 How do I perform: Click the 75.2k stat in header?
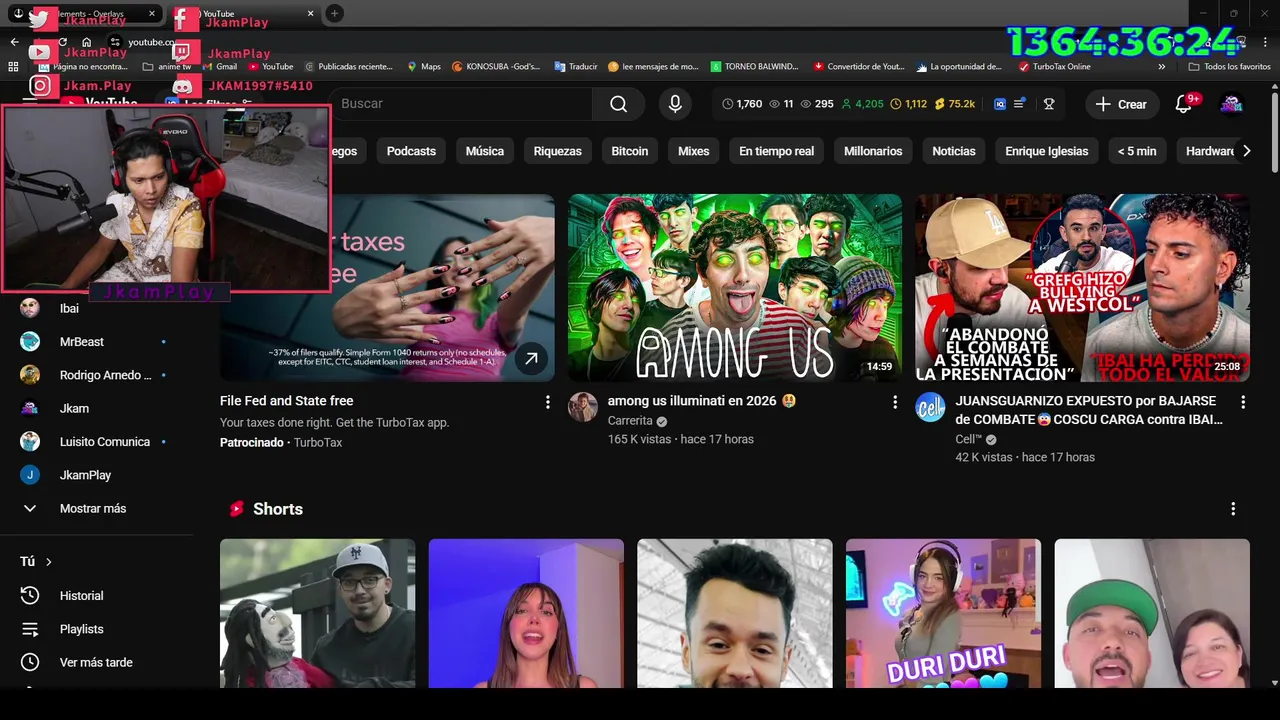[955, 104]
